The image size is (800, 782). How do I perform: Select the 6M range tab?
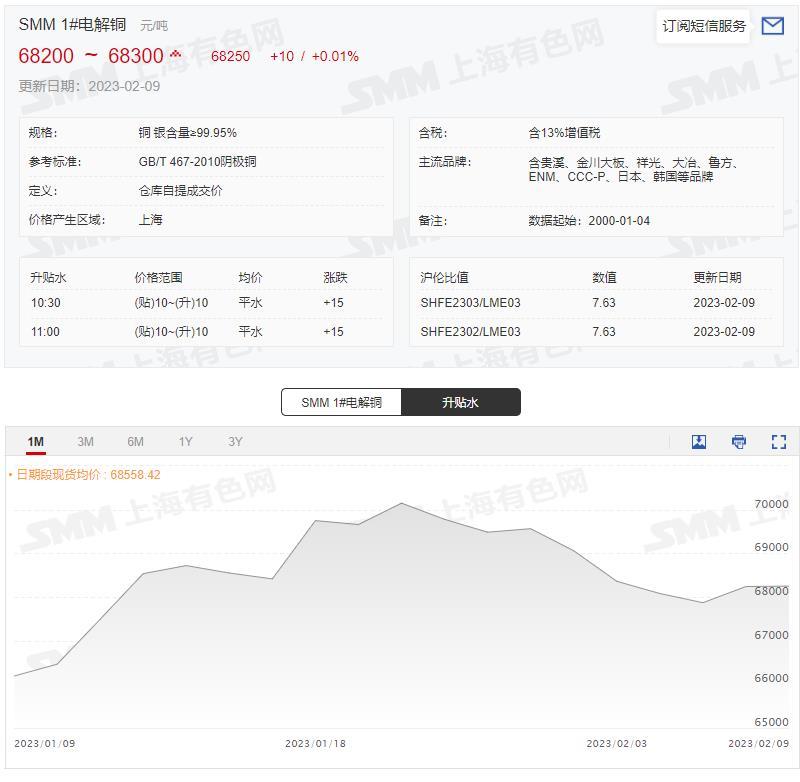click(135, 440)
